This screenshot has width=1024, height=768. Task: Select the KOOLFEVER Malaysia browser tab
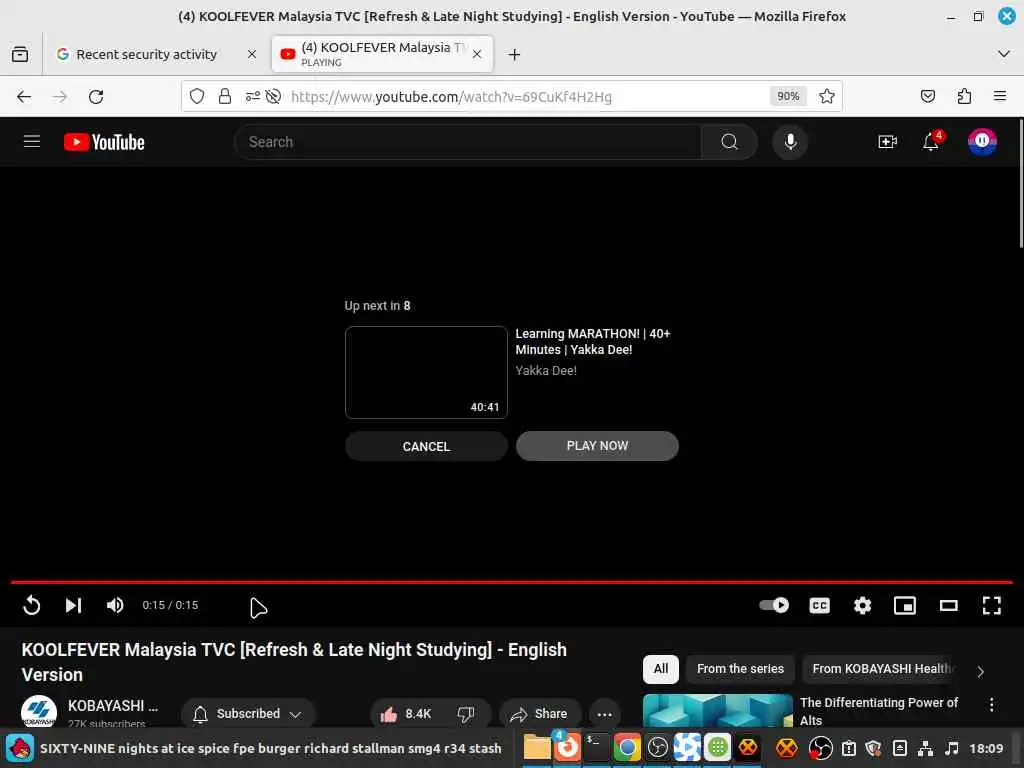(382, 54)
